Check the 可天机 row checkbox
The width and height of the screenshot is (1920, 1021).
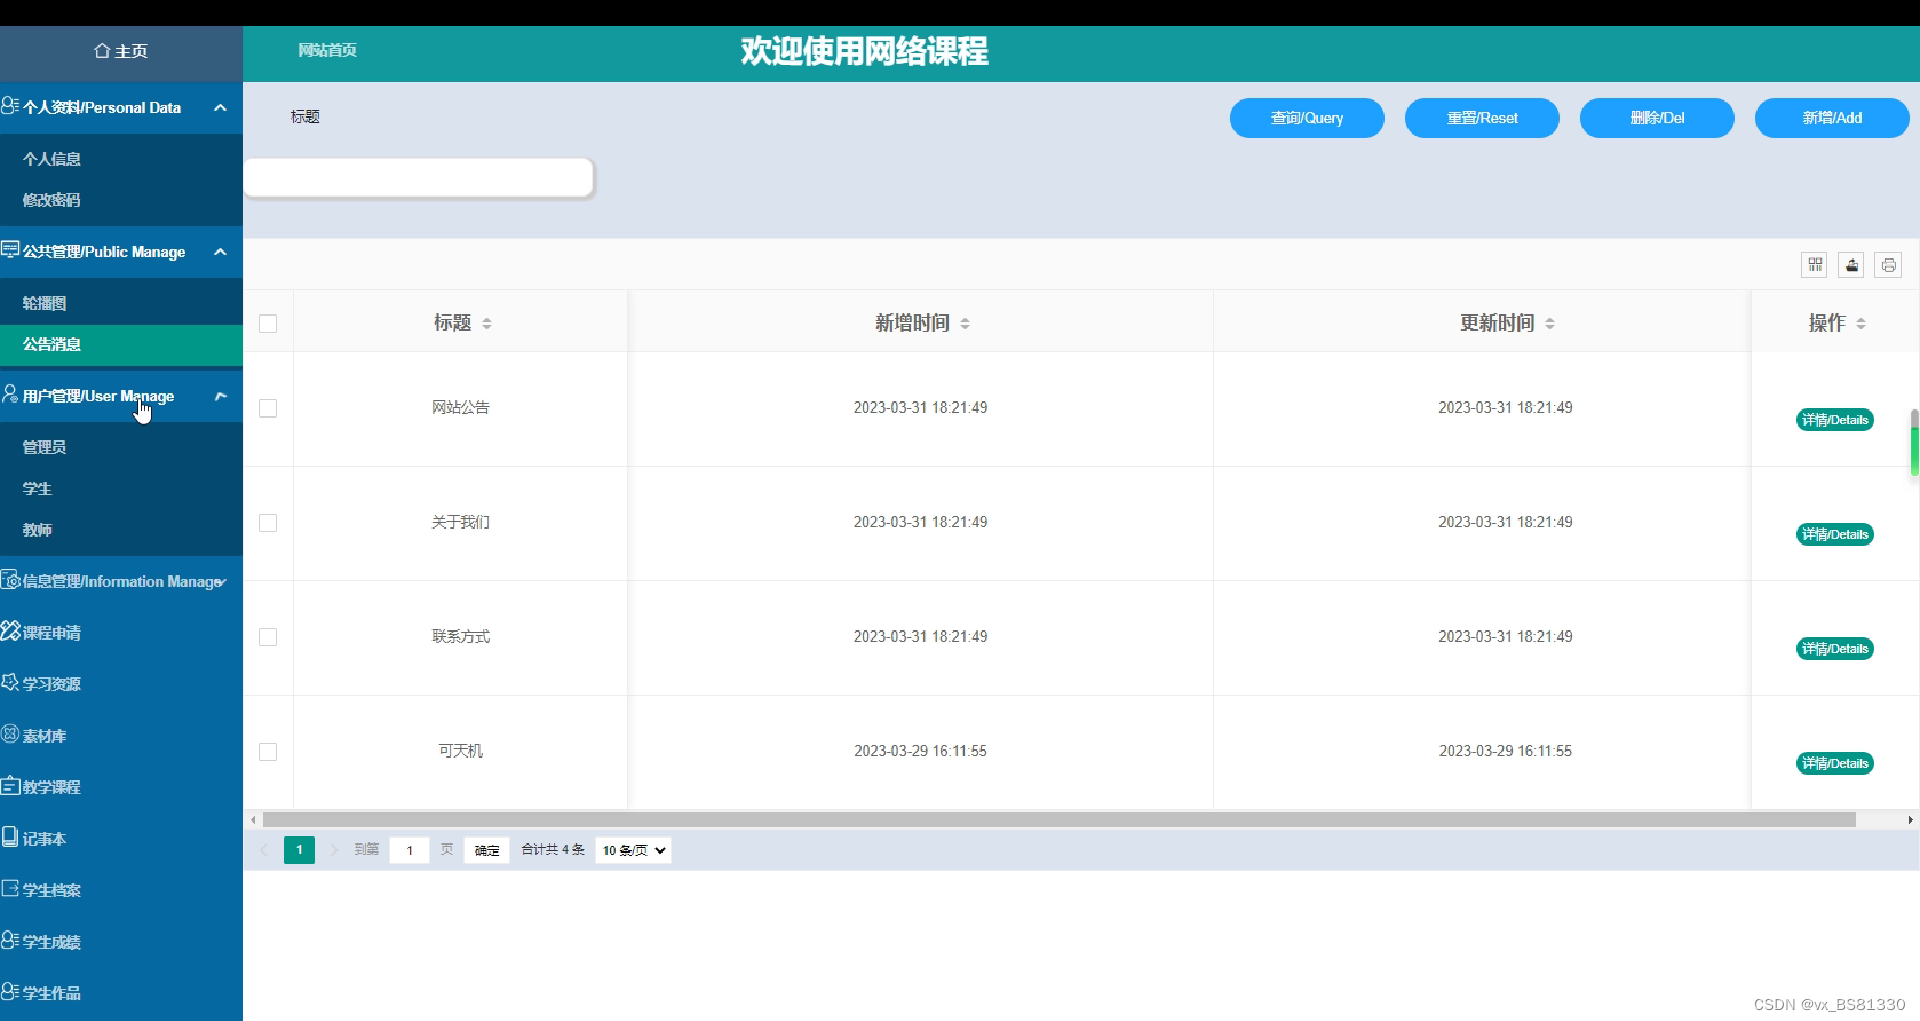268,752
